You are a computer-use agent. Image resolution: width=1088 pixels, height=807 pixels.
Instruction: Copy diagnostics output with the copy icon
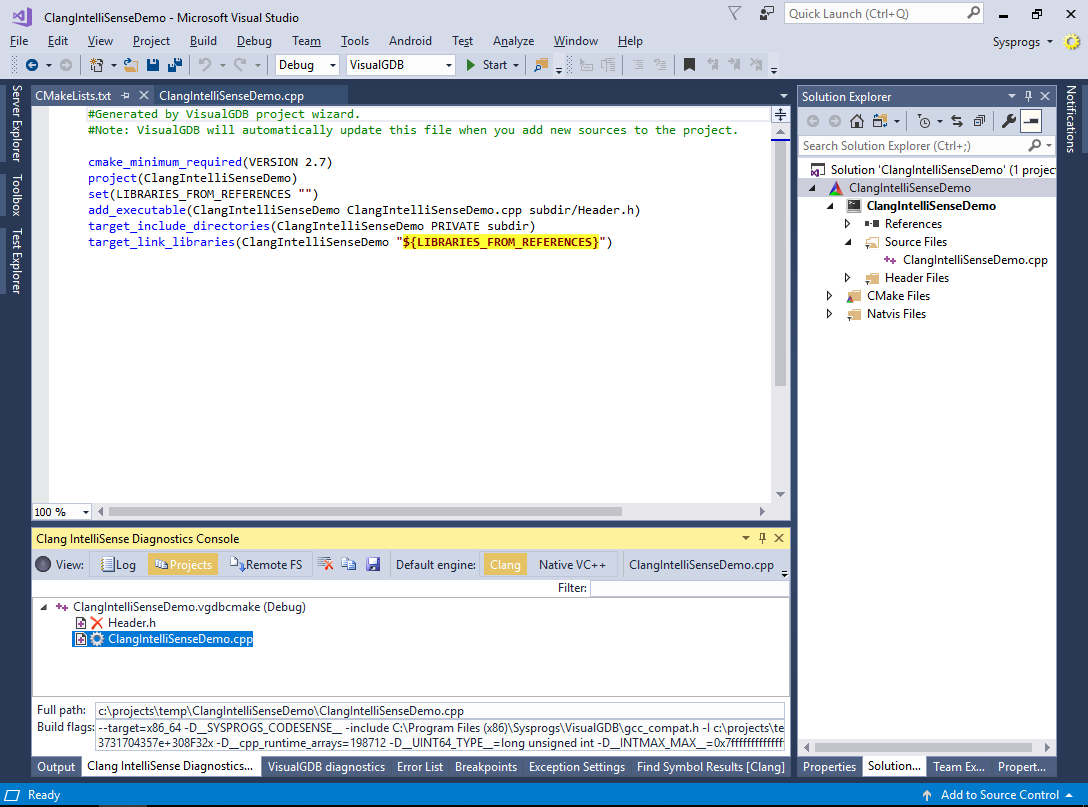click(x=349, y=564)
